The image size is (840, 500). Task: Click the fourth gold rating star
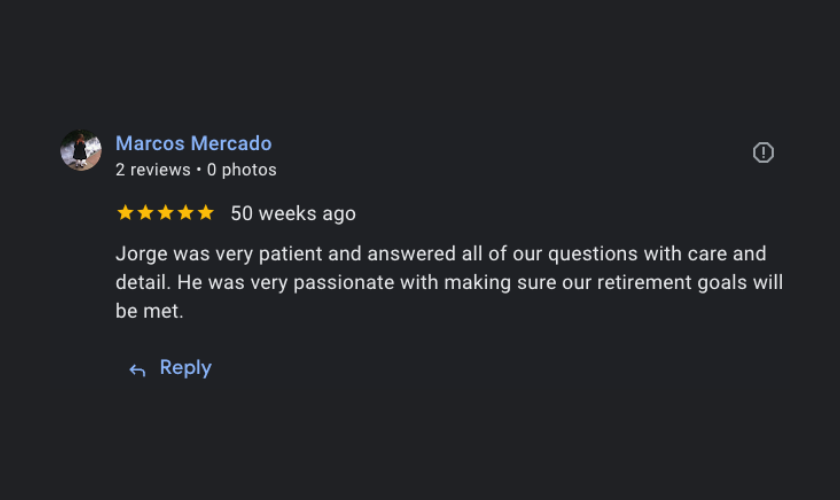[x=185, y=213]
